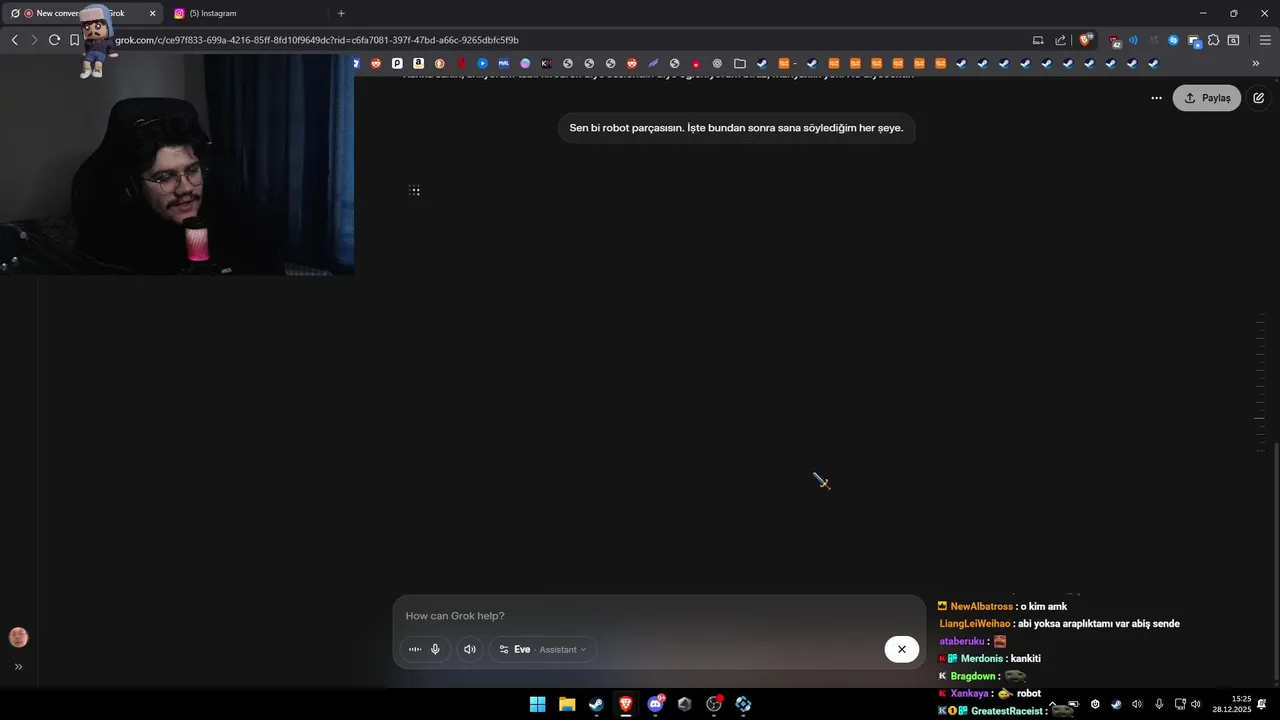1280x720 pixels.
Task: Focus the How can Grok help input
Action: tap(658, 616)
